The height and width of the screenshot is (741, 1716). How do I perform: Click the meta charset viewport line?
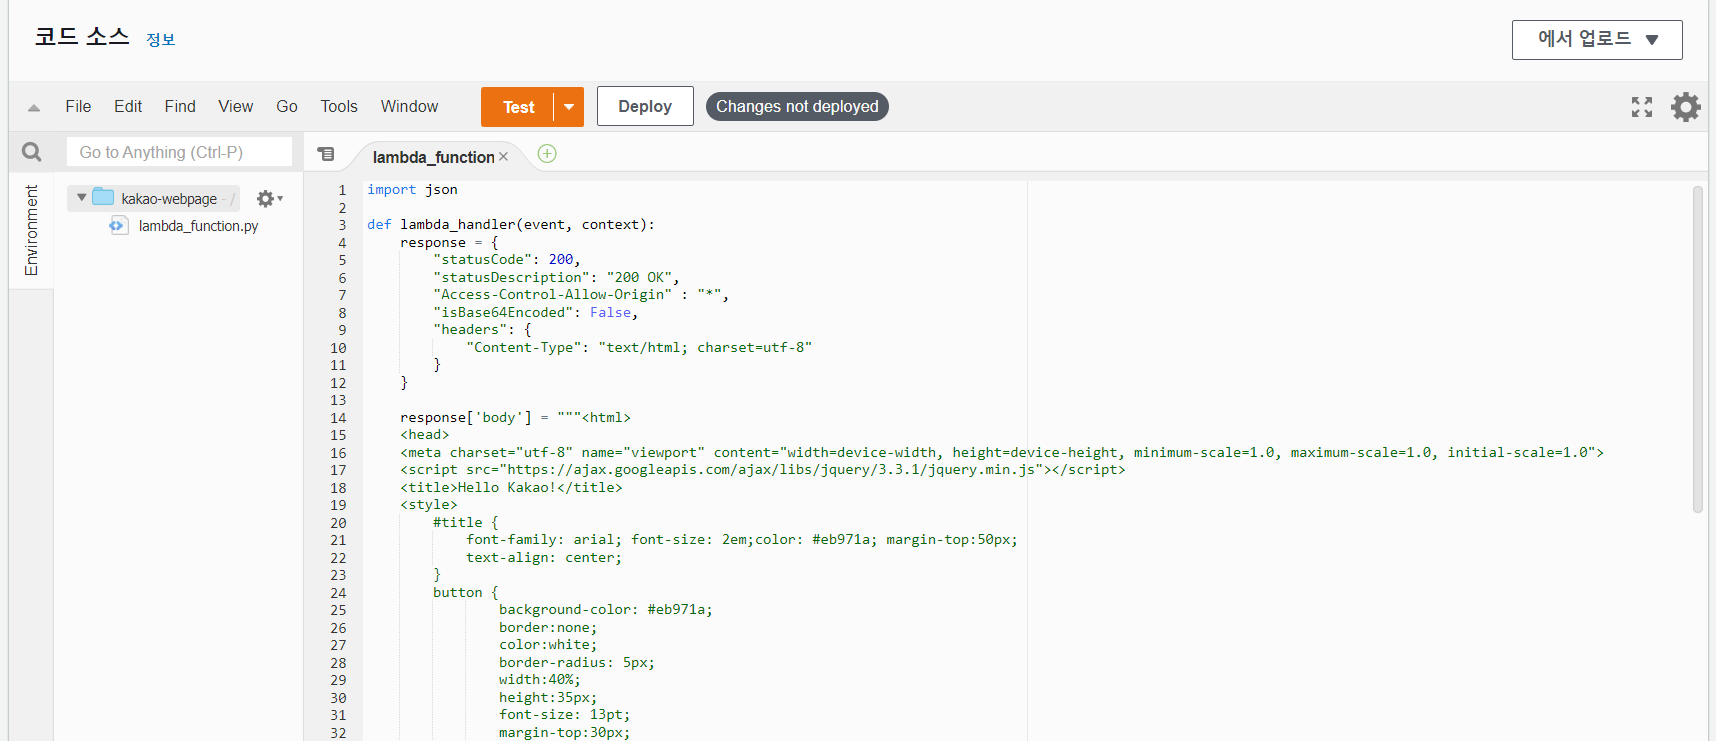pos(1002,453)
